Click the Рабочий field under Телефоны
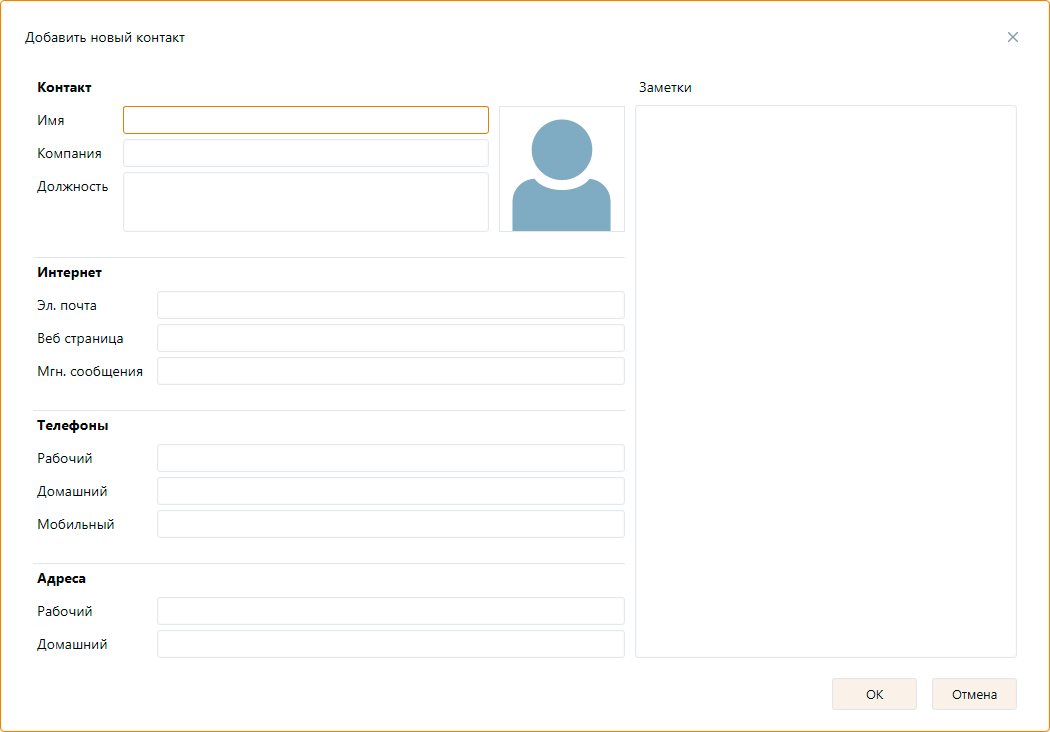 click(x=390, y=458)
